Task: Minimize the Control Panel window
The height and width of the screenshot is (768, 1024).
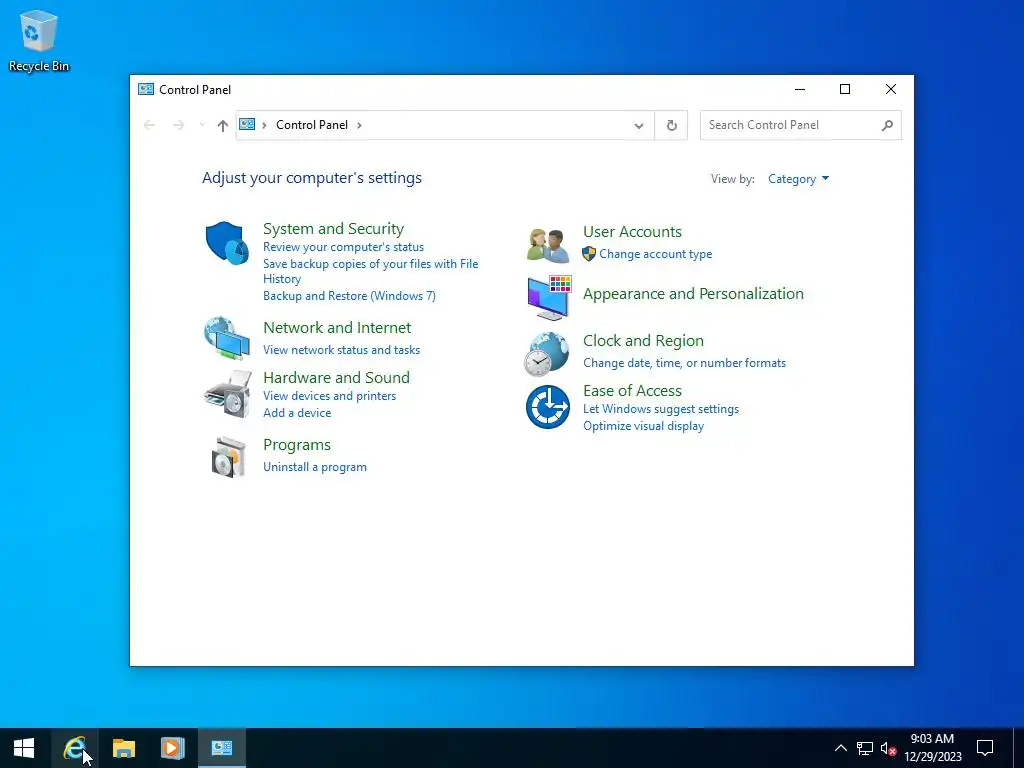Action: [799, 89]
